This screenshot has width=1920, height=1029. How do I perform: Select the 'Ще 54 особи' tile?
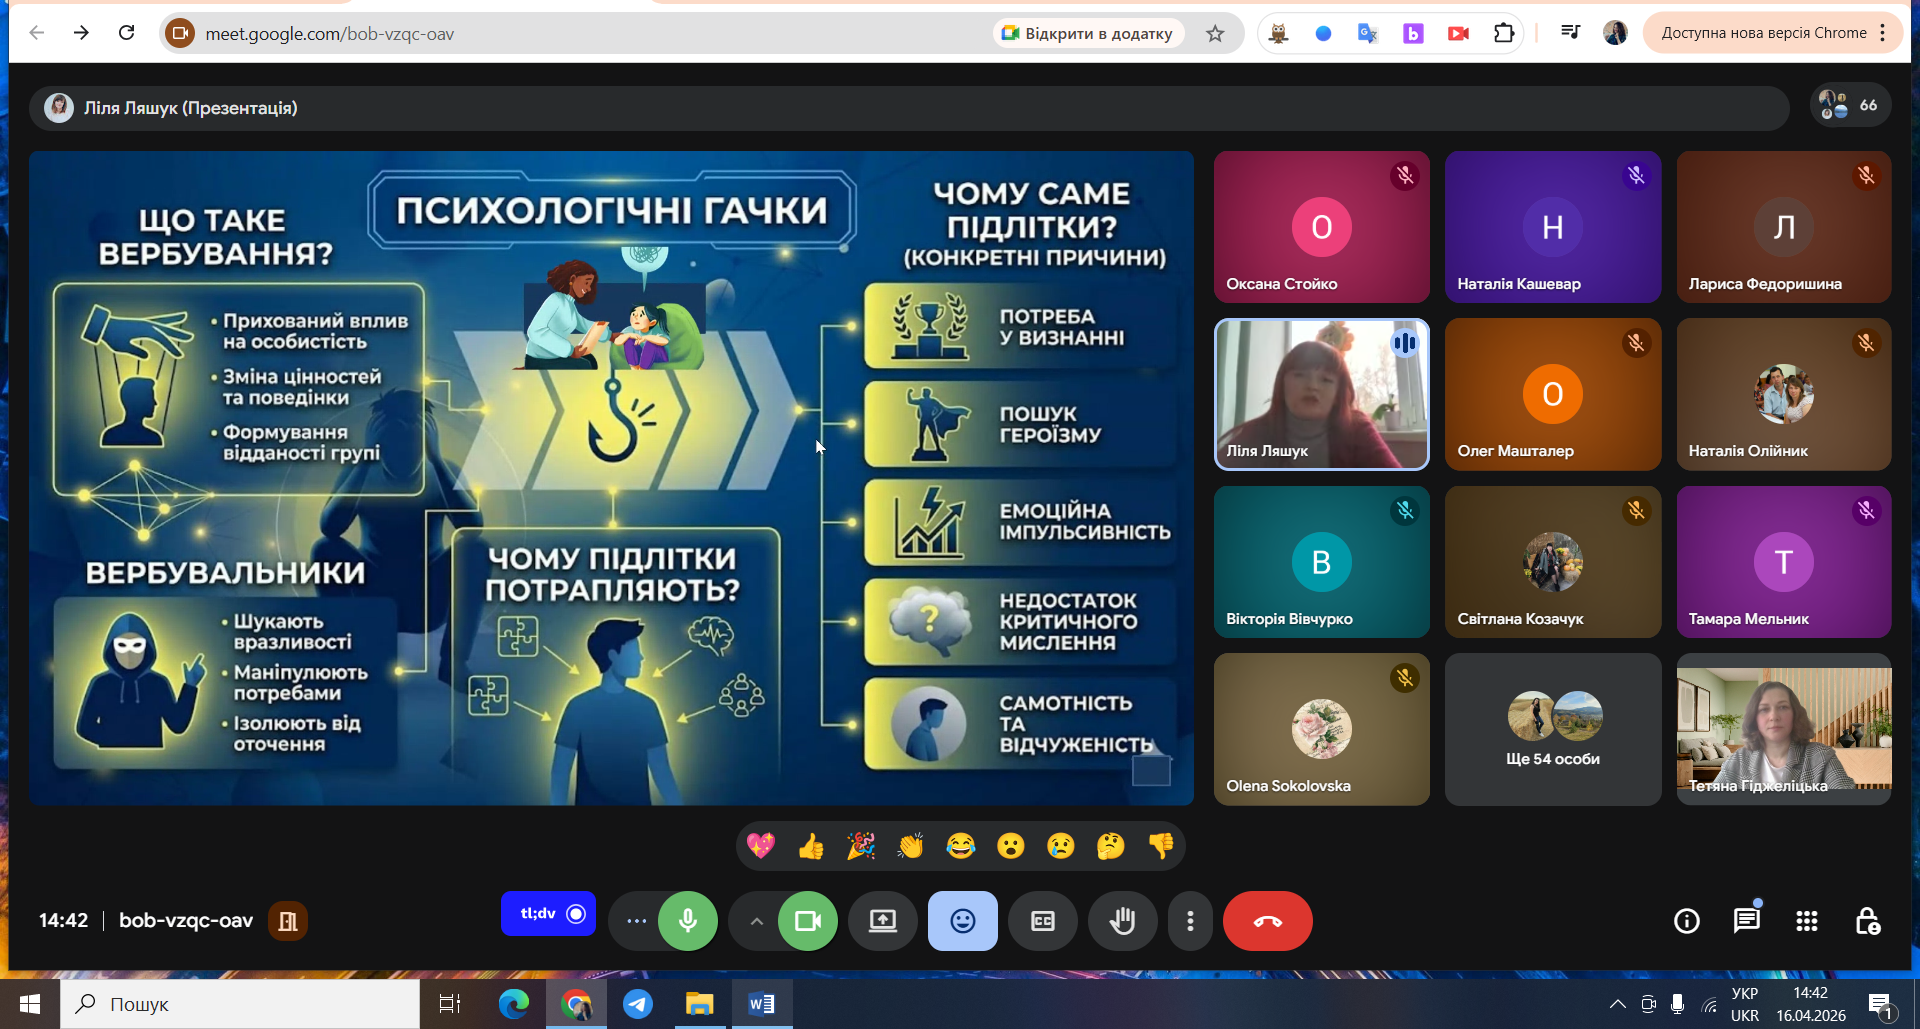pos(1552,730)
